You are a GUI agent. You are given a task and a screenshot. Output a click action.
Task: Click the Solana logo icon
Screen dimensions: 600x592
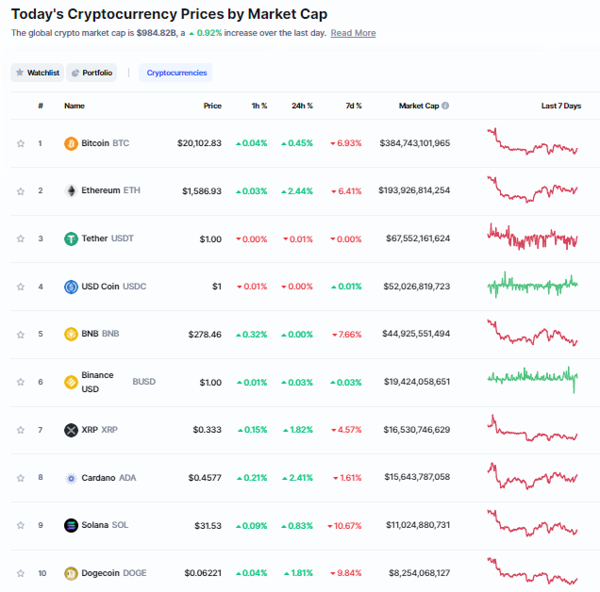click(71, 525)
